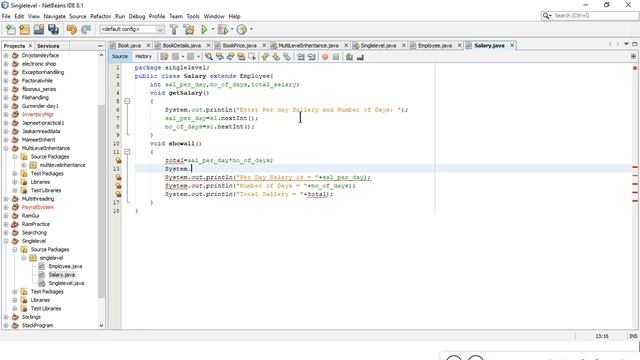The image size is (640, 360).
Task: Click the Clean and Build Project icon
Action: 189,29
